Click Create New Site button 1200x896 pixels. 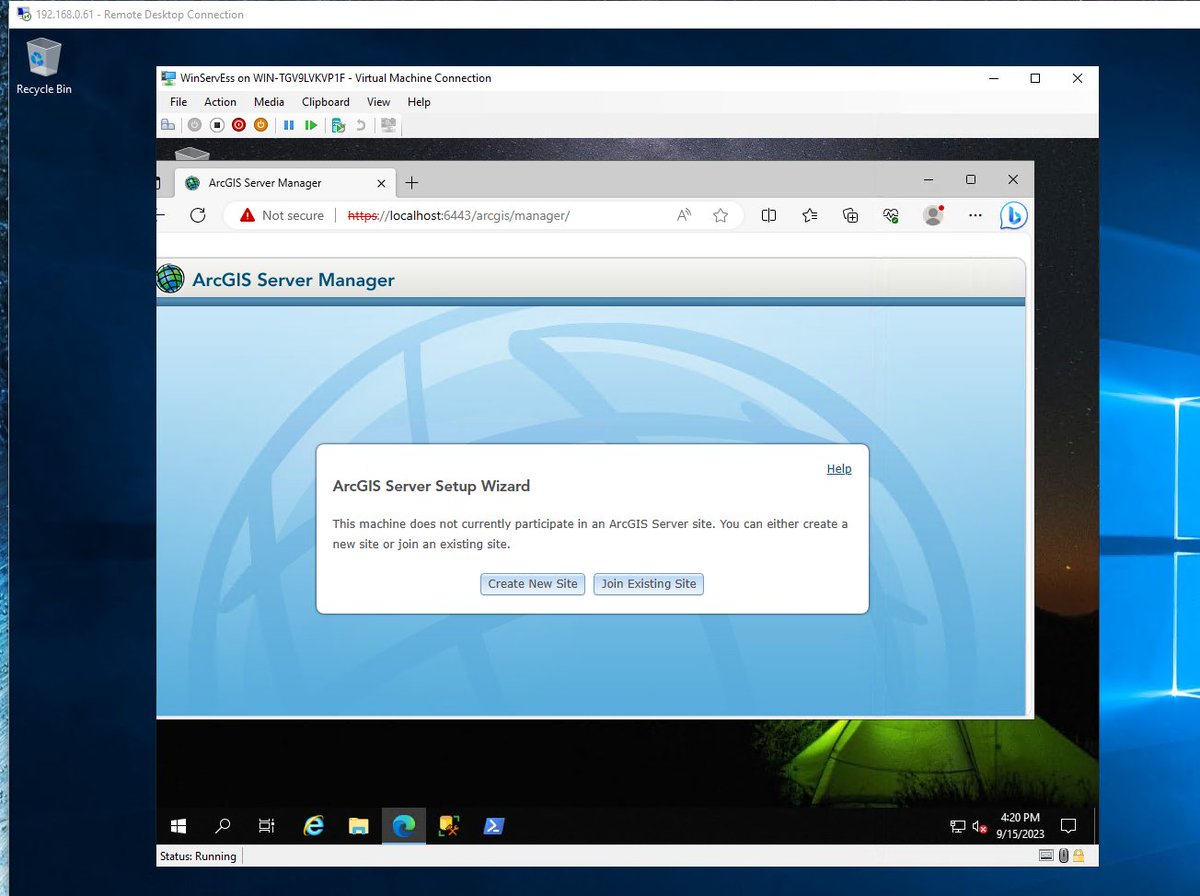click(533, 584)
